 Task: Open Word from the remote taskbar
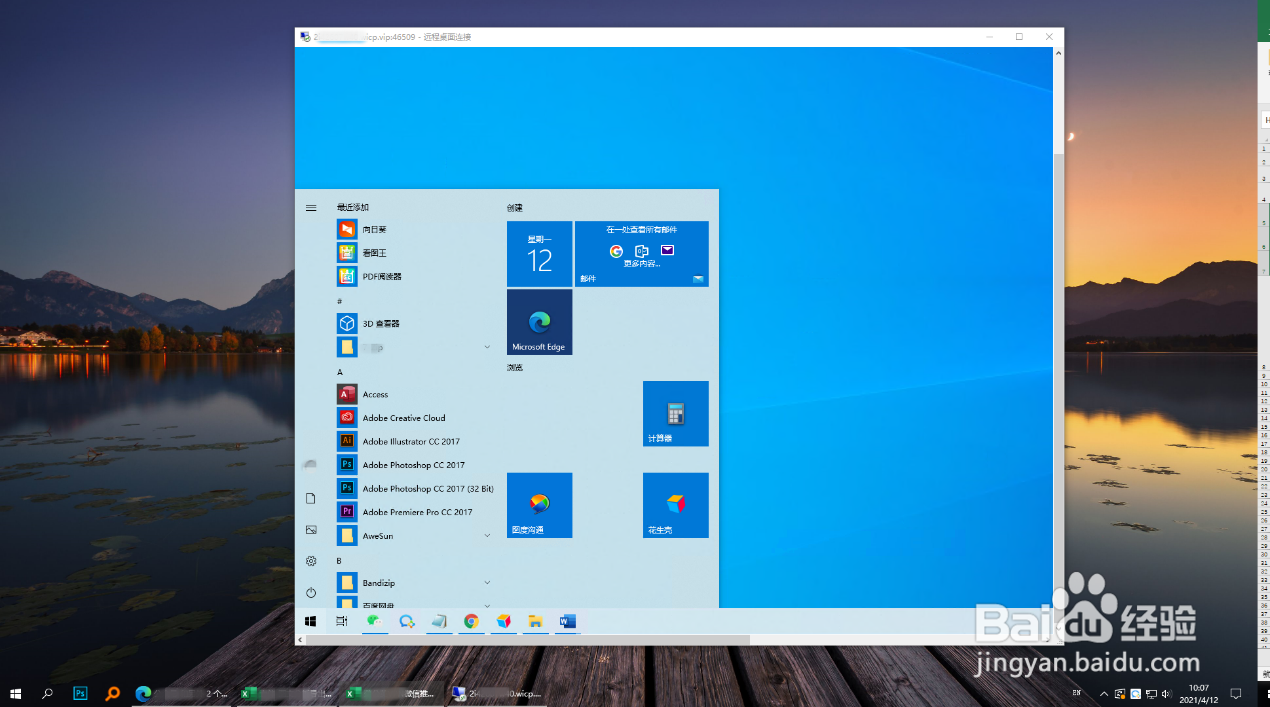(567, 621)
